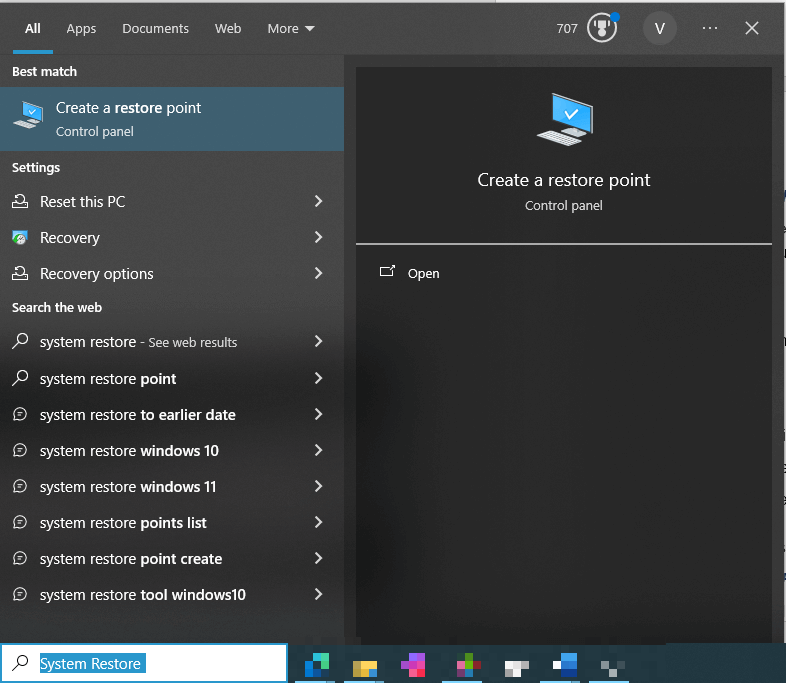Click the Open action's window icon

click(x=387, y=271)
